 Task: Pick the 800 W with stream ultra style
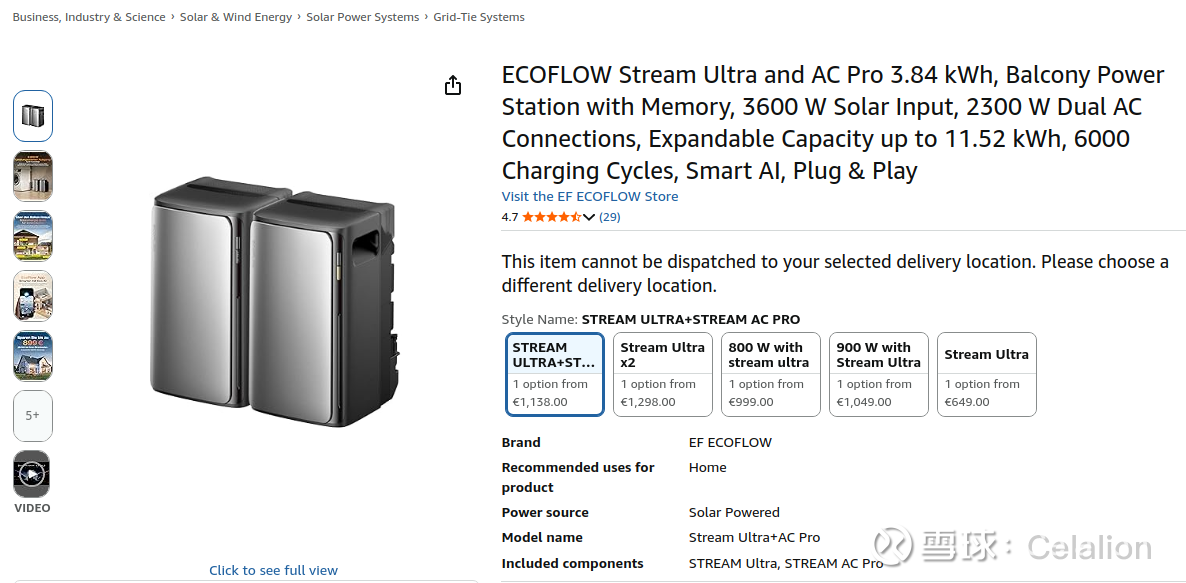pyautogui.click(x=770, y=374)
